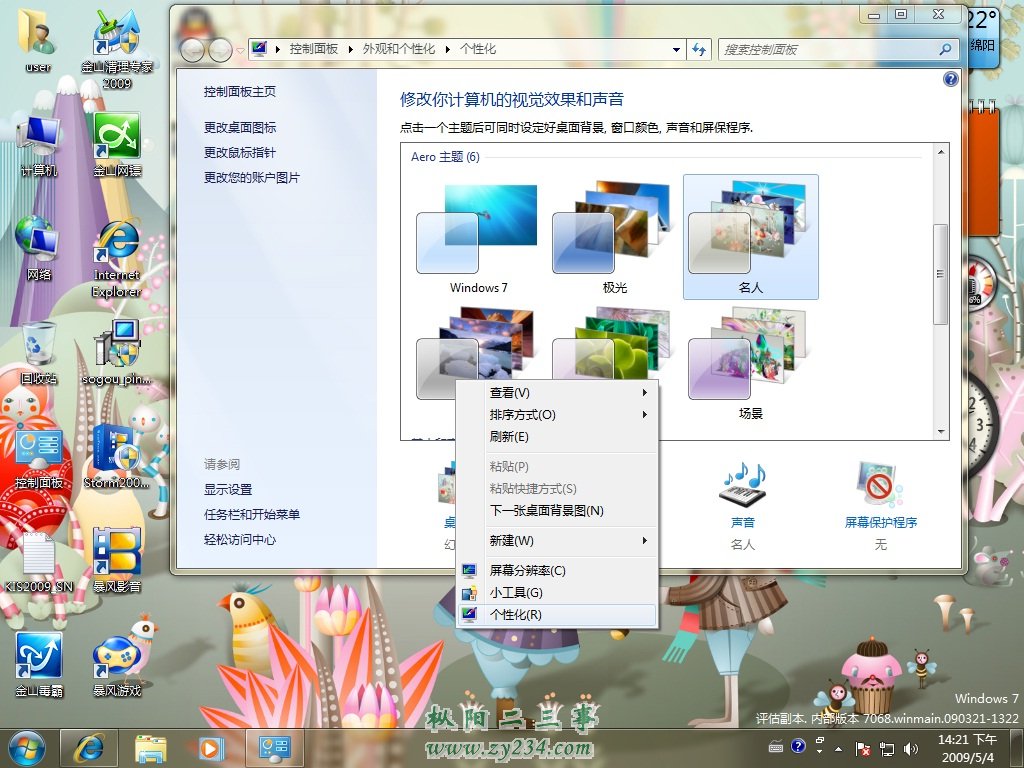Click the help question mark tray icon
Image resolution: width=1024 pixels, height=768 pixels.
click(x=798, y=746)
